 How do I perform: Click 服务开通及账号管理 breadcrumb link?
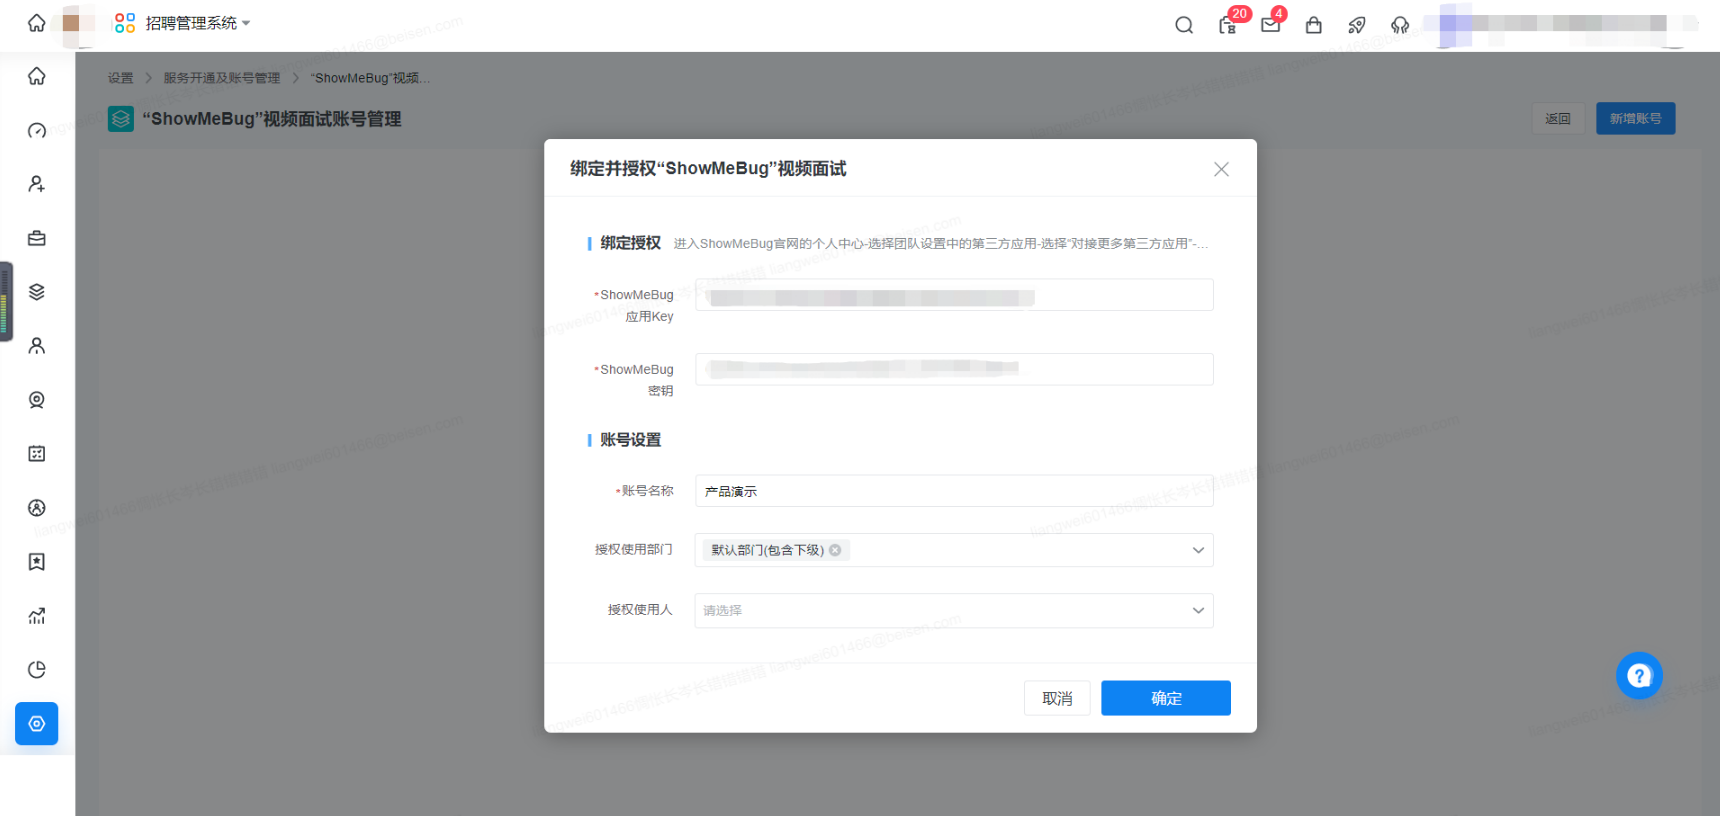(x=222, y=78)
